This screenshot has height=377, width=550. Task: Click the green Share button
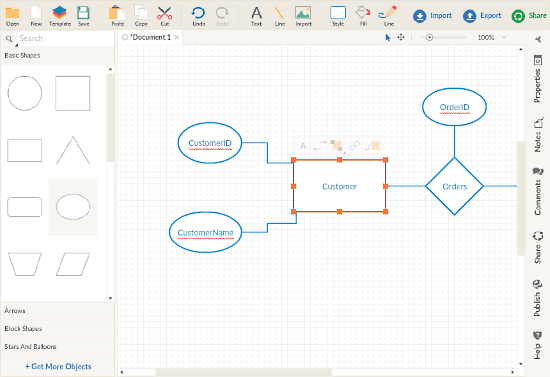click(529, 16)
